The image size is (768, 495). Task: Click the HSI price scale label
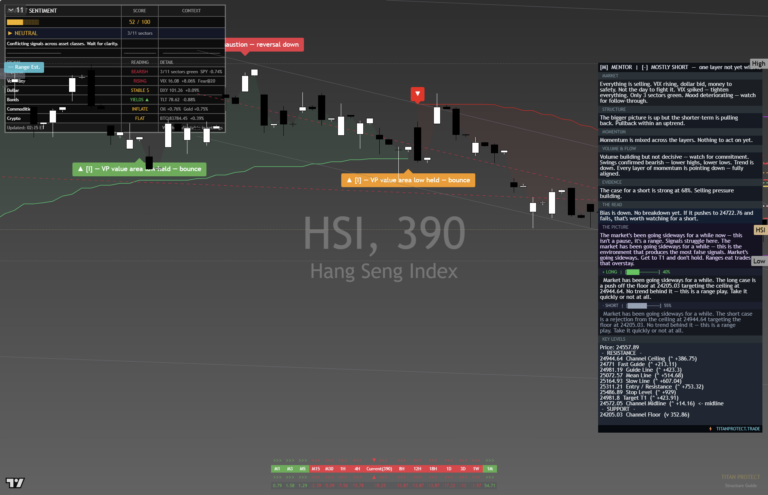point(760,230)
